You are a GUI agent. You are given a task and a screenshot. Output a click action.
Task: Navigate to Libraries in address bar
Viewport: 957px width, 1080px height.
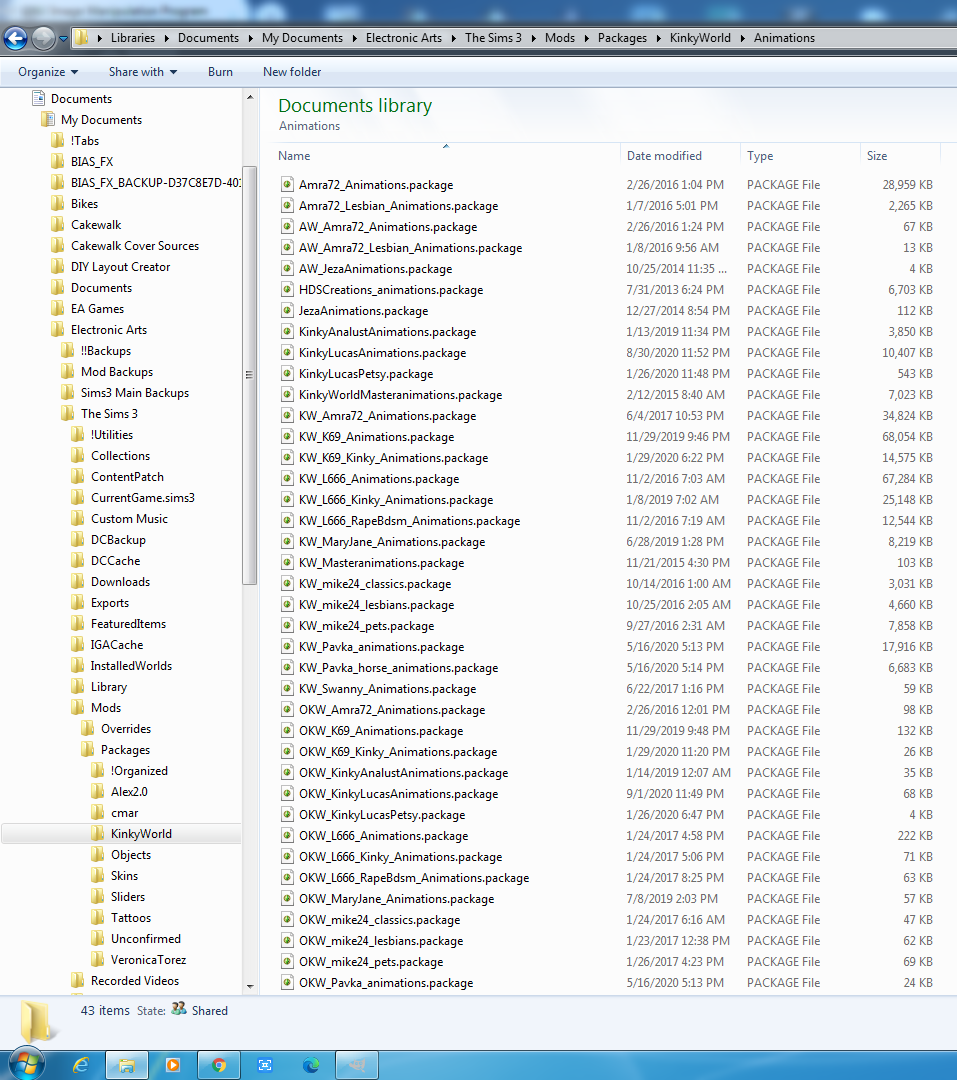[x=133, y=38]
